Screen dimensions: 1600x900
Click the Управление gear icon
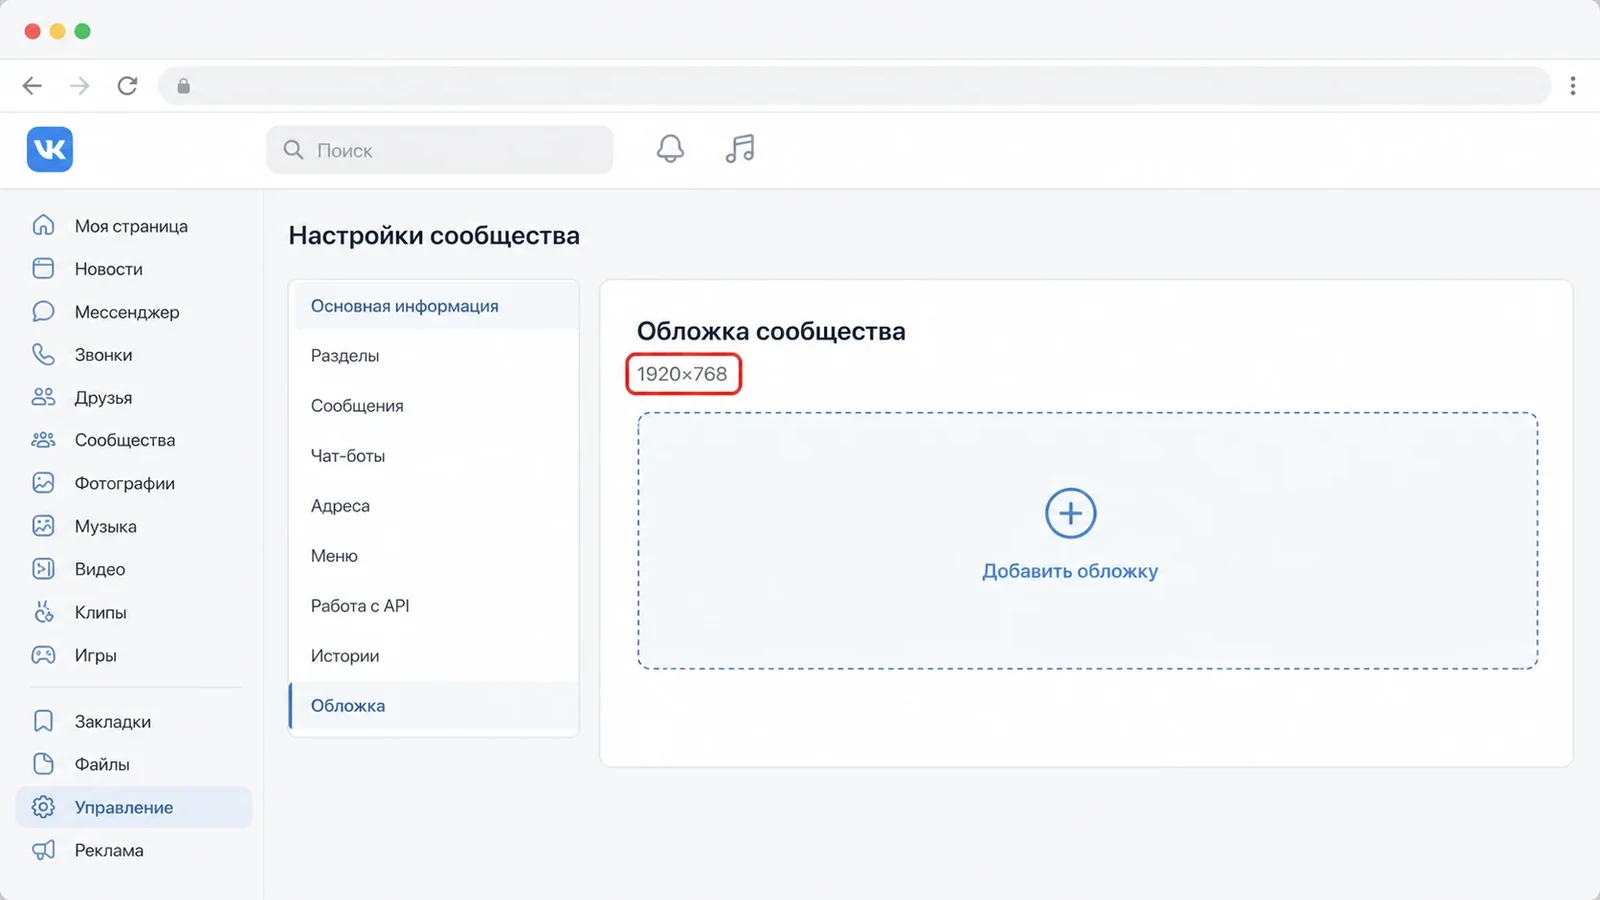(x=43, y=807)
